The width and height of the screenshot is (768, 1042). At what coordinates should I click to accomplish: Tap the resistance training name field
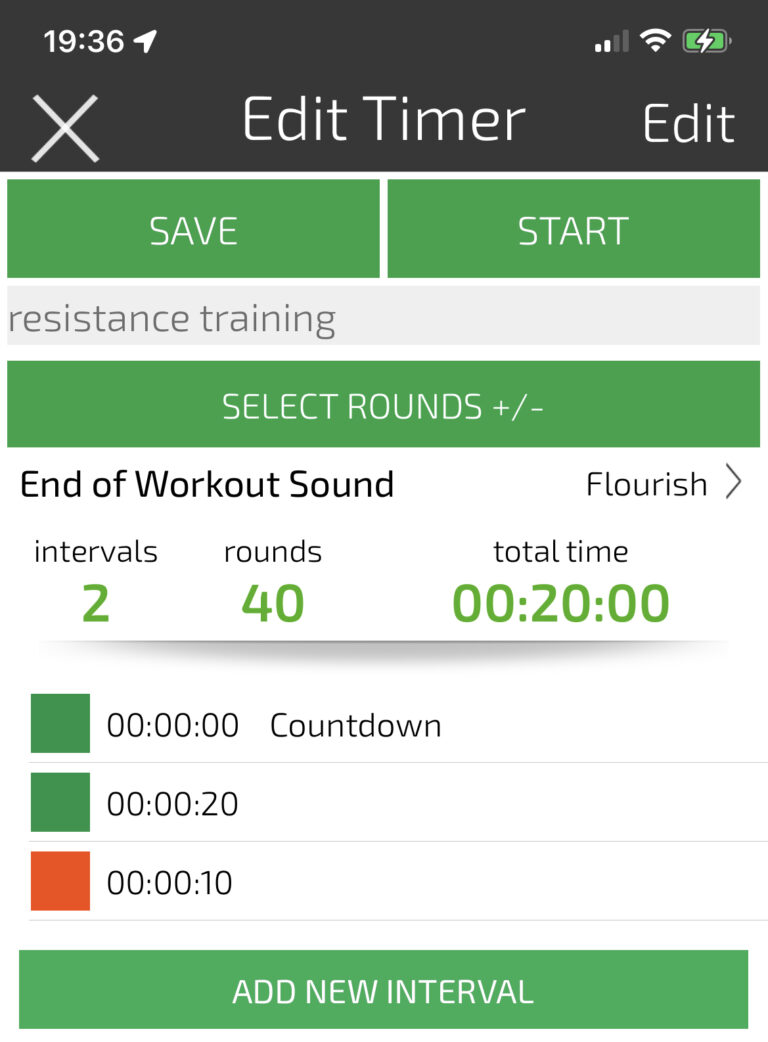tap(383, 317)
